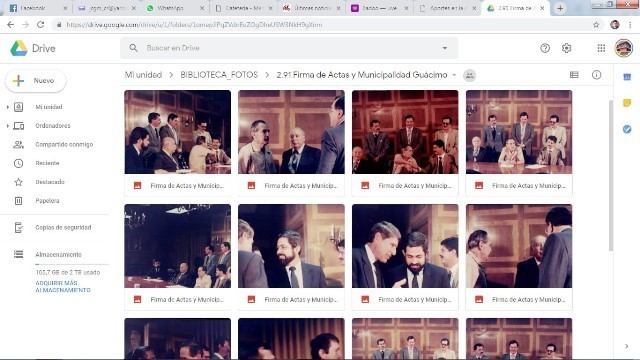Open Keep notes icon in side panel

click(627, 103)
